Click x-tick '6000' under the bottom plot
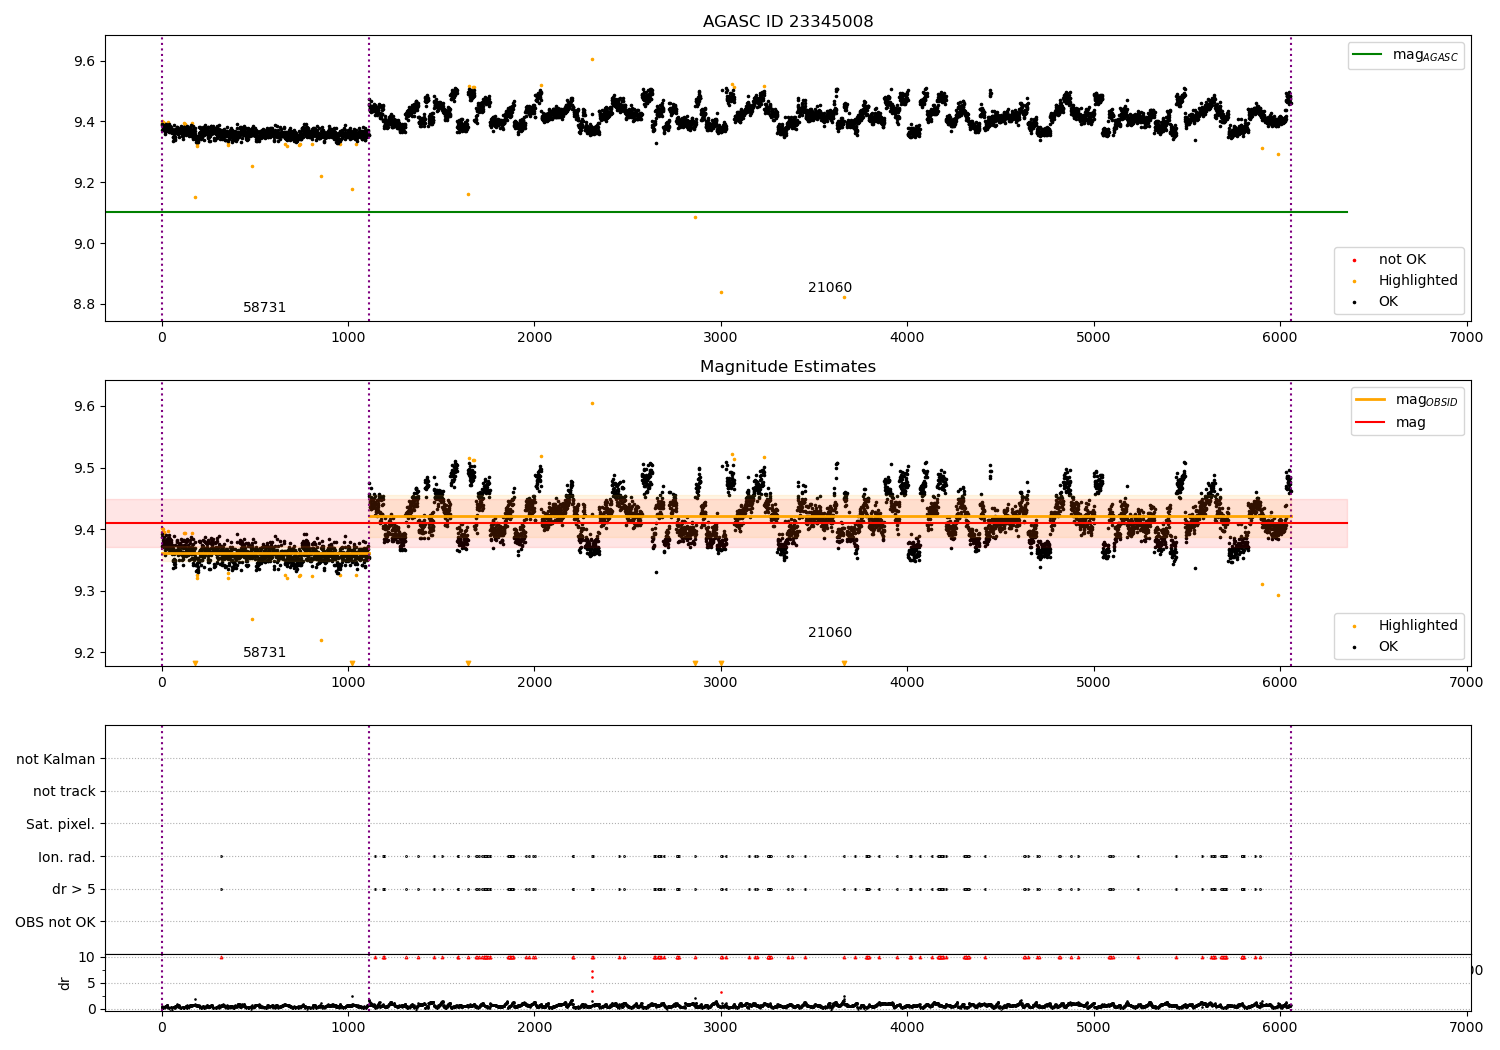The width and height of the screenshot is (1500, 1050). tap(1280, 1027)
